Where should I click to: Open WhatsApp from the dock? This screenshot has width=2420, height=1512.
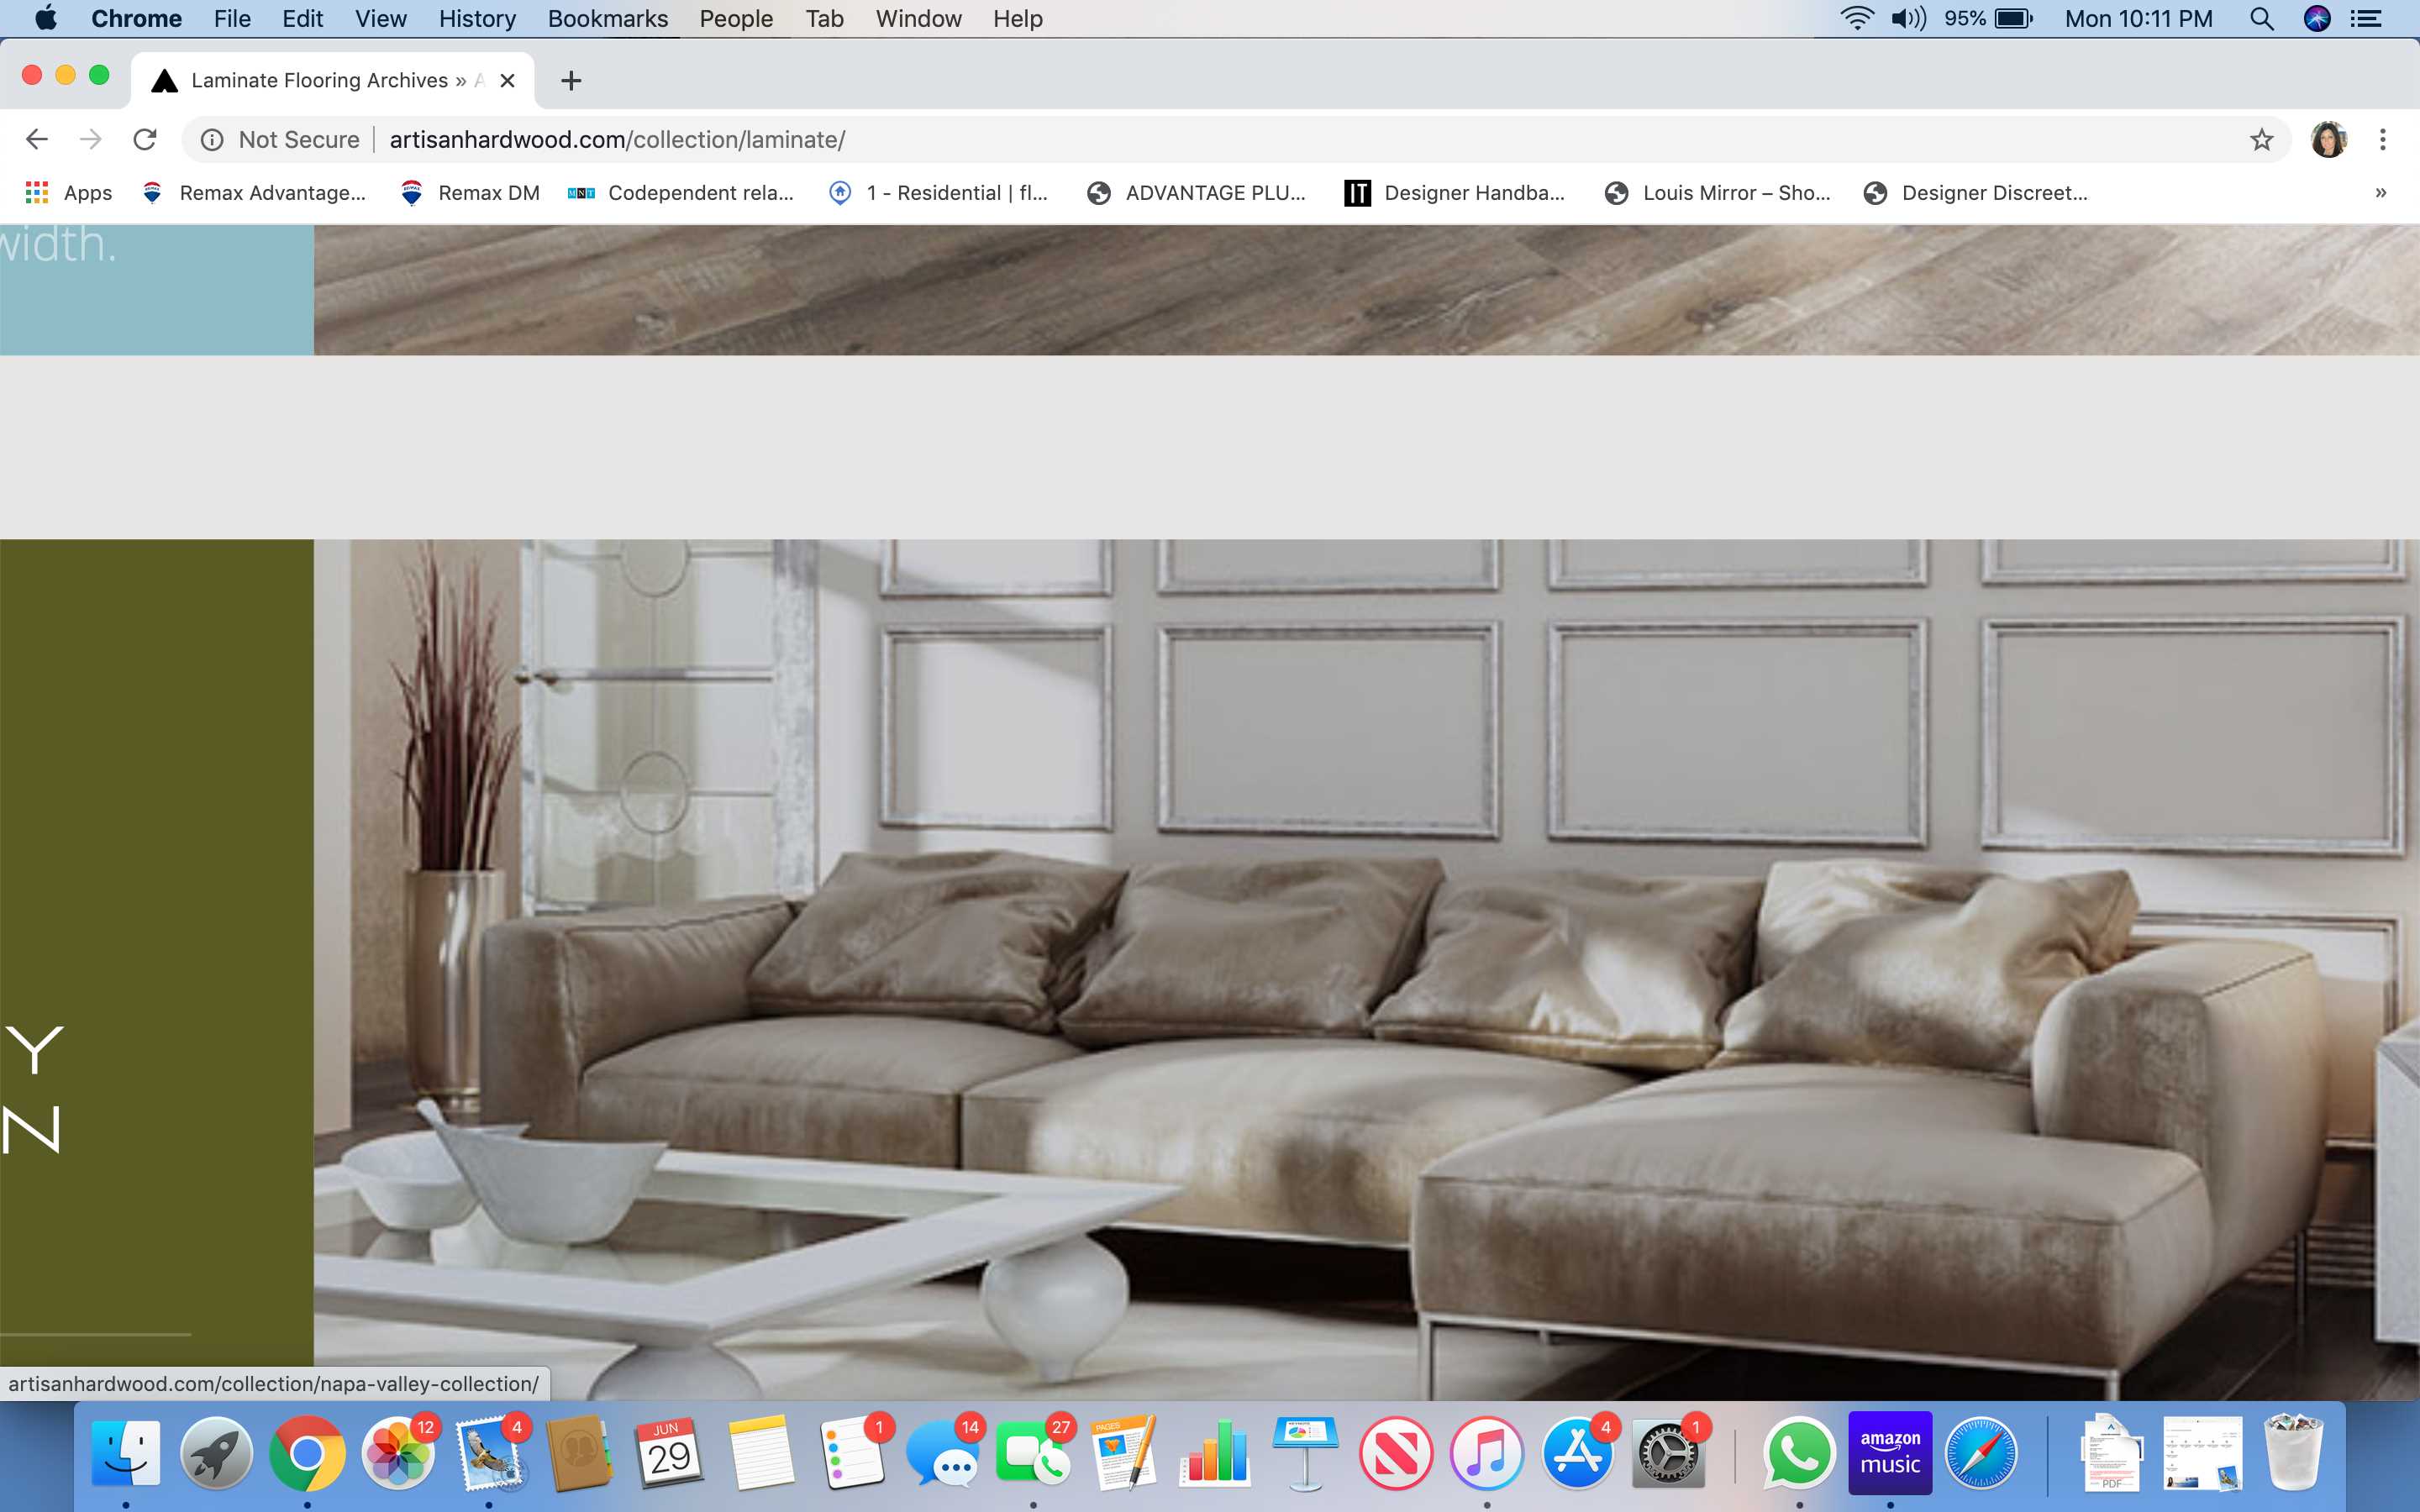pyautogui.click(x=1798, y=1453)
